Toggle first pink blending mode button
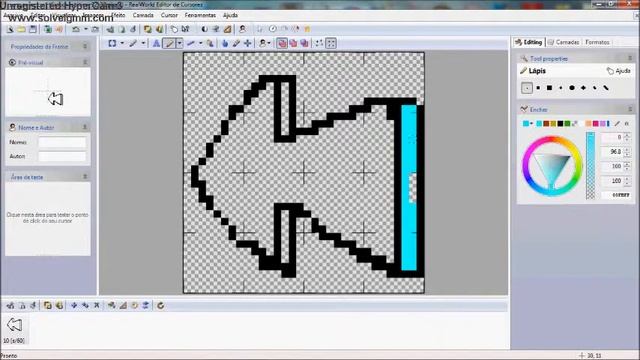Viewport: 640px width, 360px height. [282, 43]
